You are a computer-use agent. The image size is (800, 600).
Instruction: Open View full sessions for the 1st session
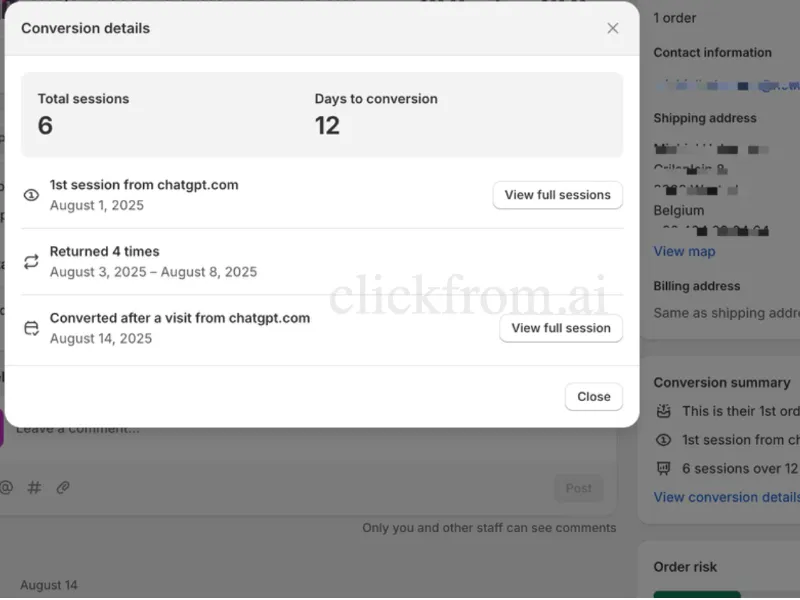click(557, 195)
